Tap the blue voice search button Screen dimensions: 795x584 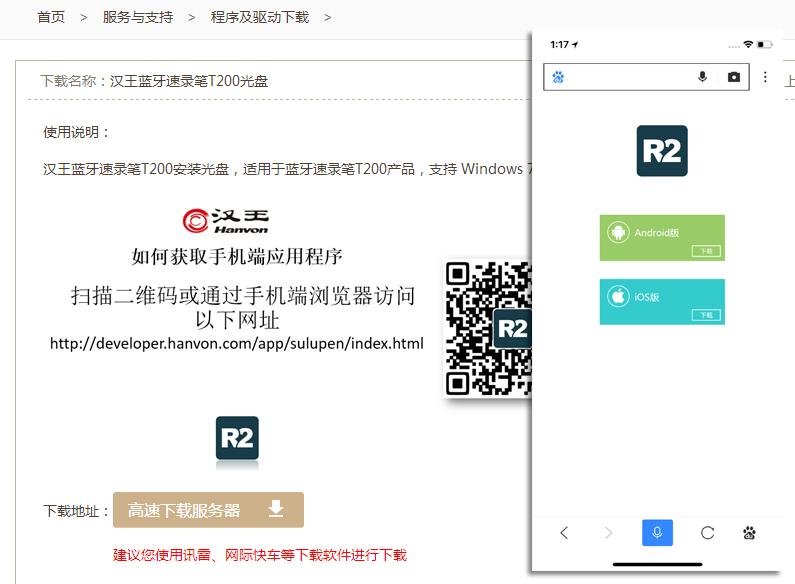657,533
